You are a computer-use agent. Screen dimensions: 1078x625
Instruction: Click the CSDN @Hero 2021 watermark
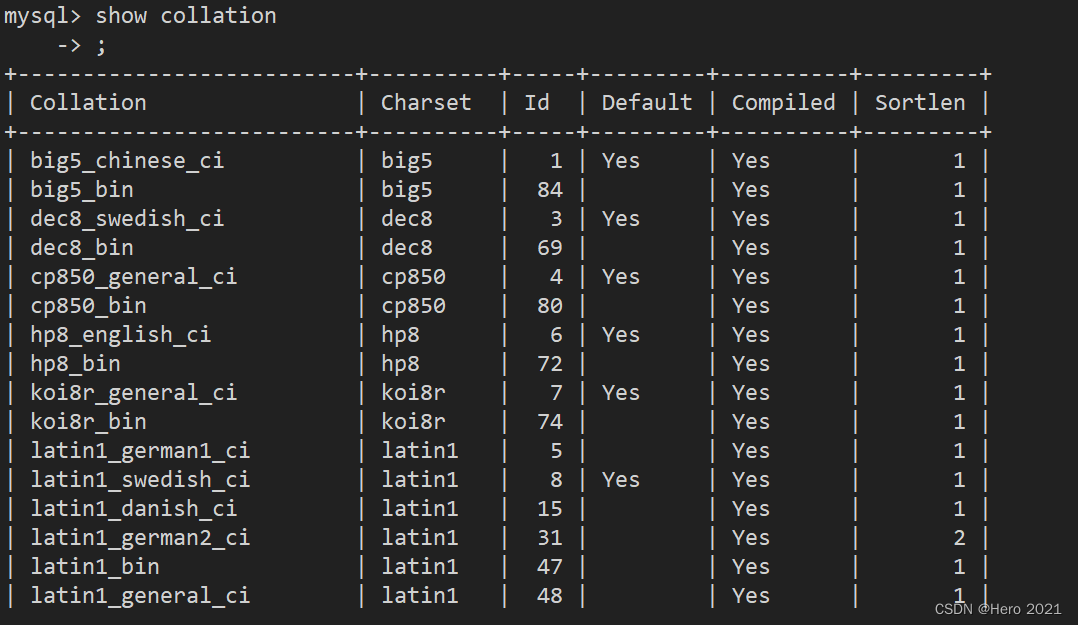(x=998, y=609)
